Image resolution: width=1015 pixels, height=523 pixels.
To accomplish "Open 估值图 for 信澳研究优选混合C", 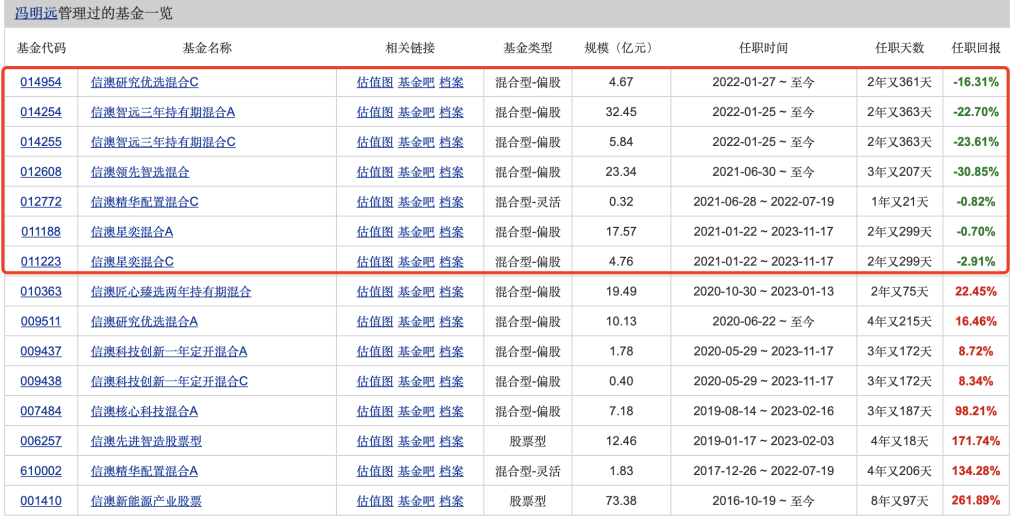I will 375,82.
